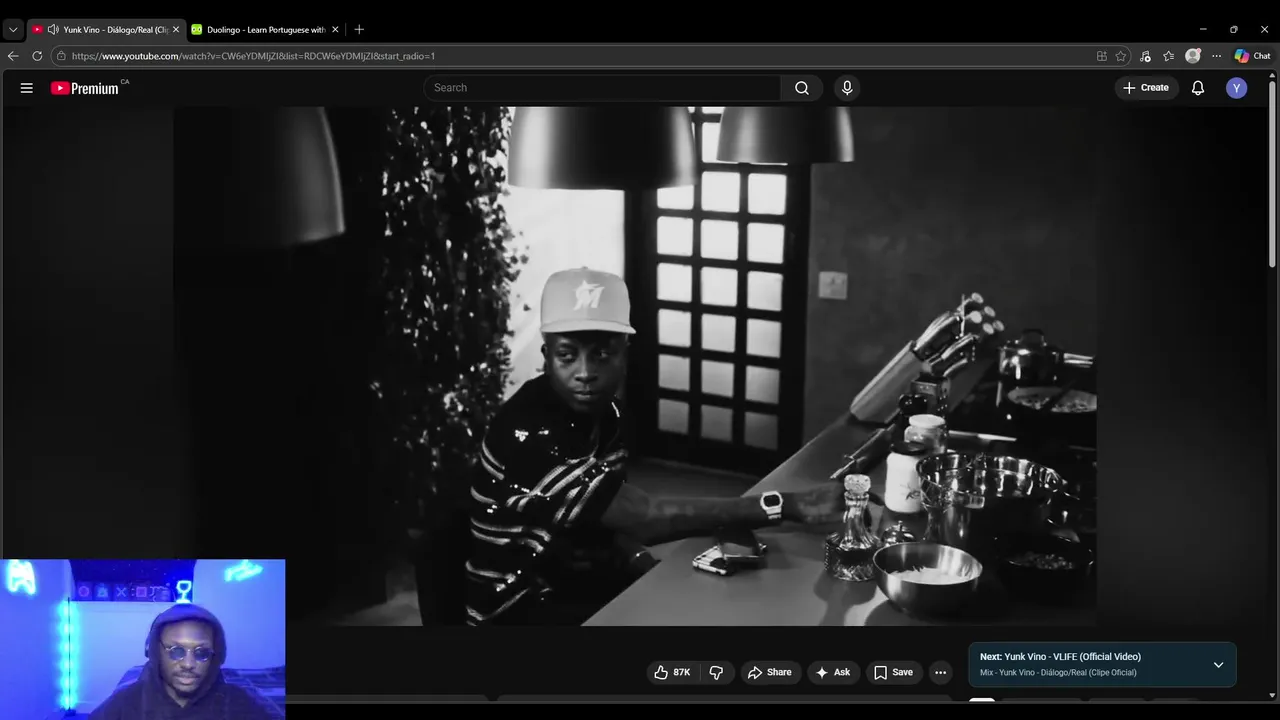Open the account avatar labeled Y

click(1237, 88)
